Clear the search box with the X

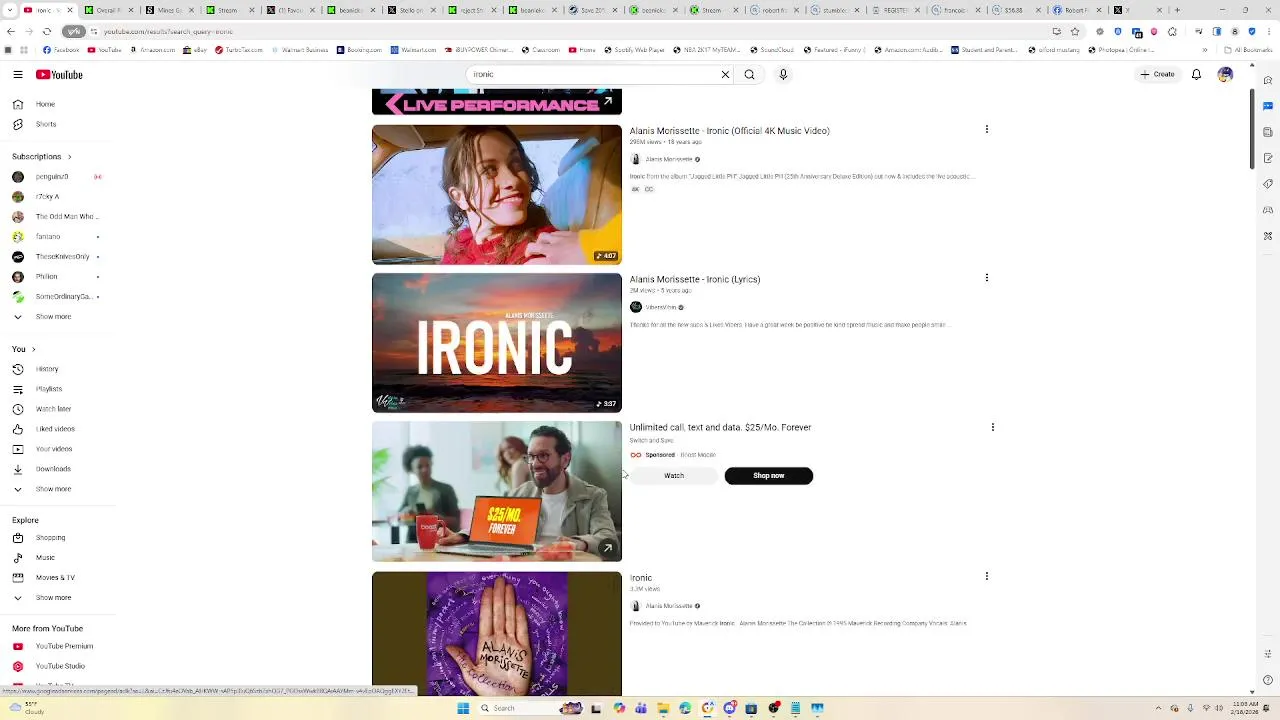[x=725, y=74]
